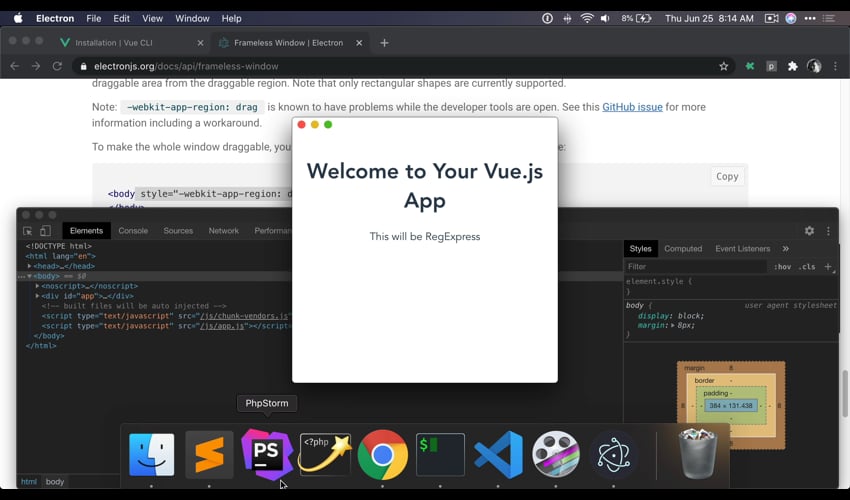This screenshot has height=500, width=850.
Task: Select the DevTools Elements tab
Action: (x=86, y=230)
